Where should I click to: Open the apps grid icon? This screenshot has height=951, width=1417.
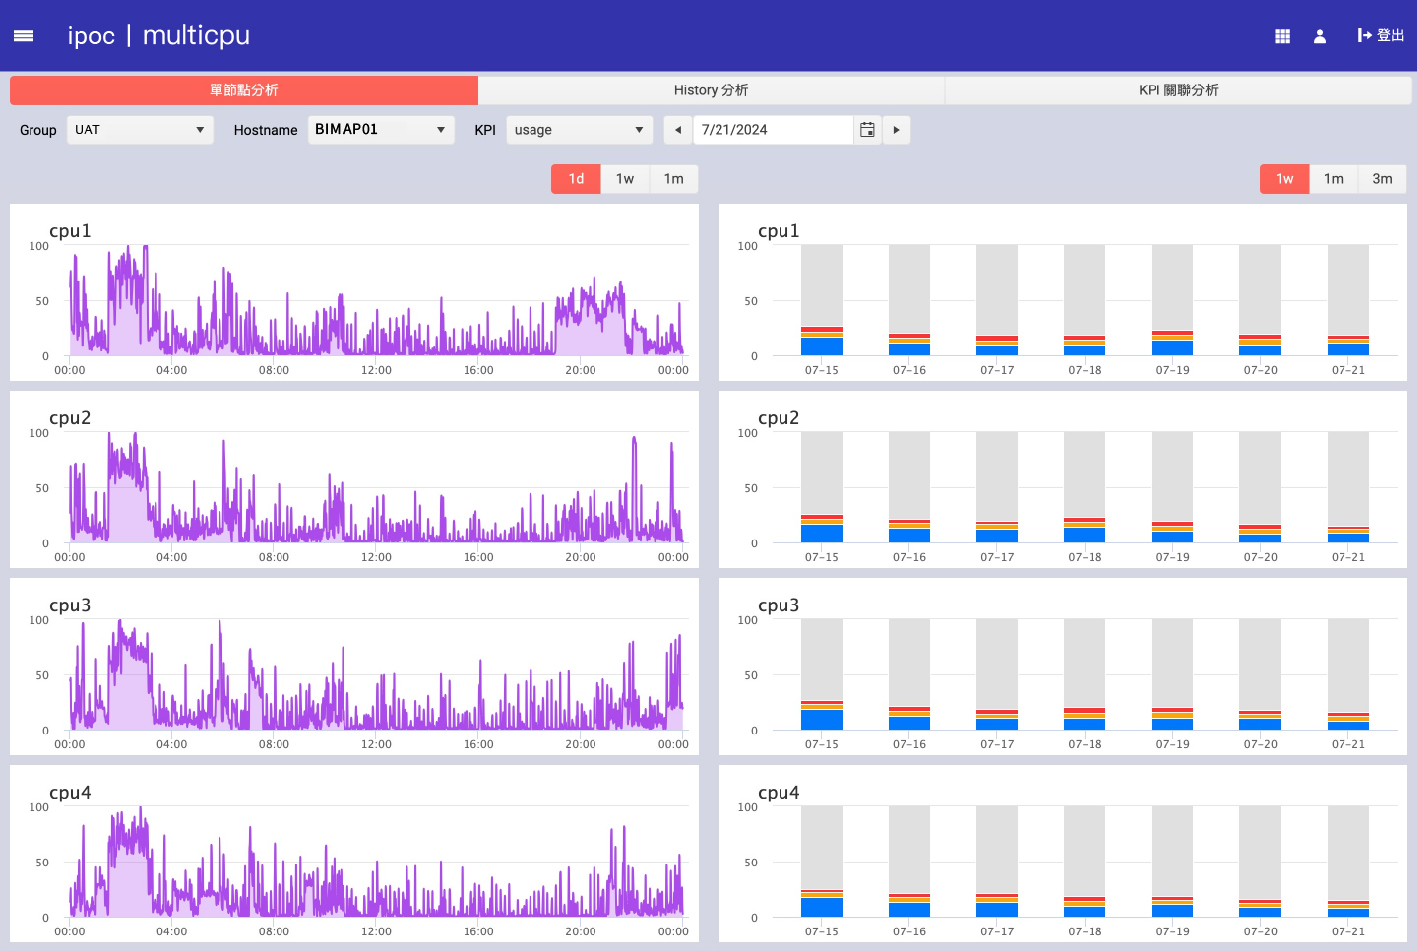[x=1282, y=36]
